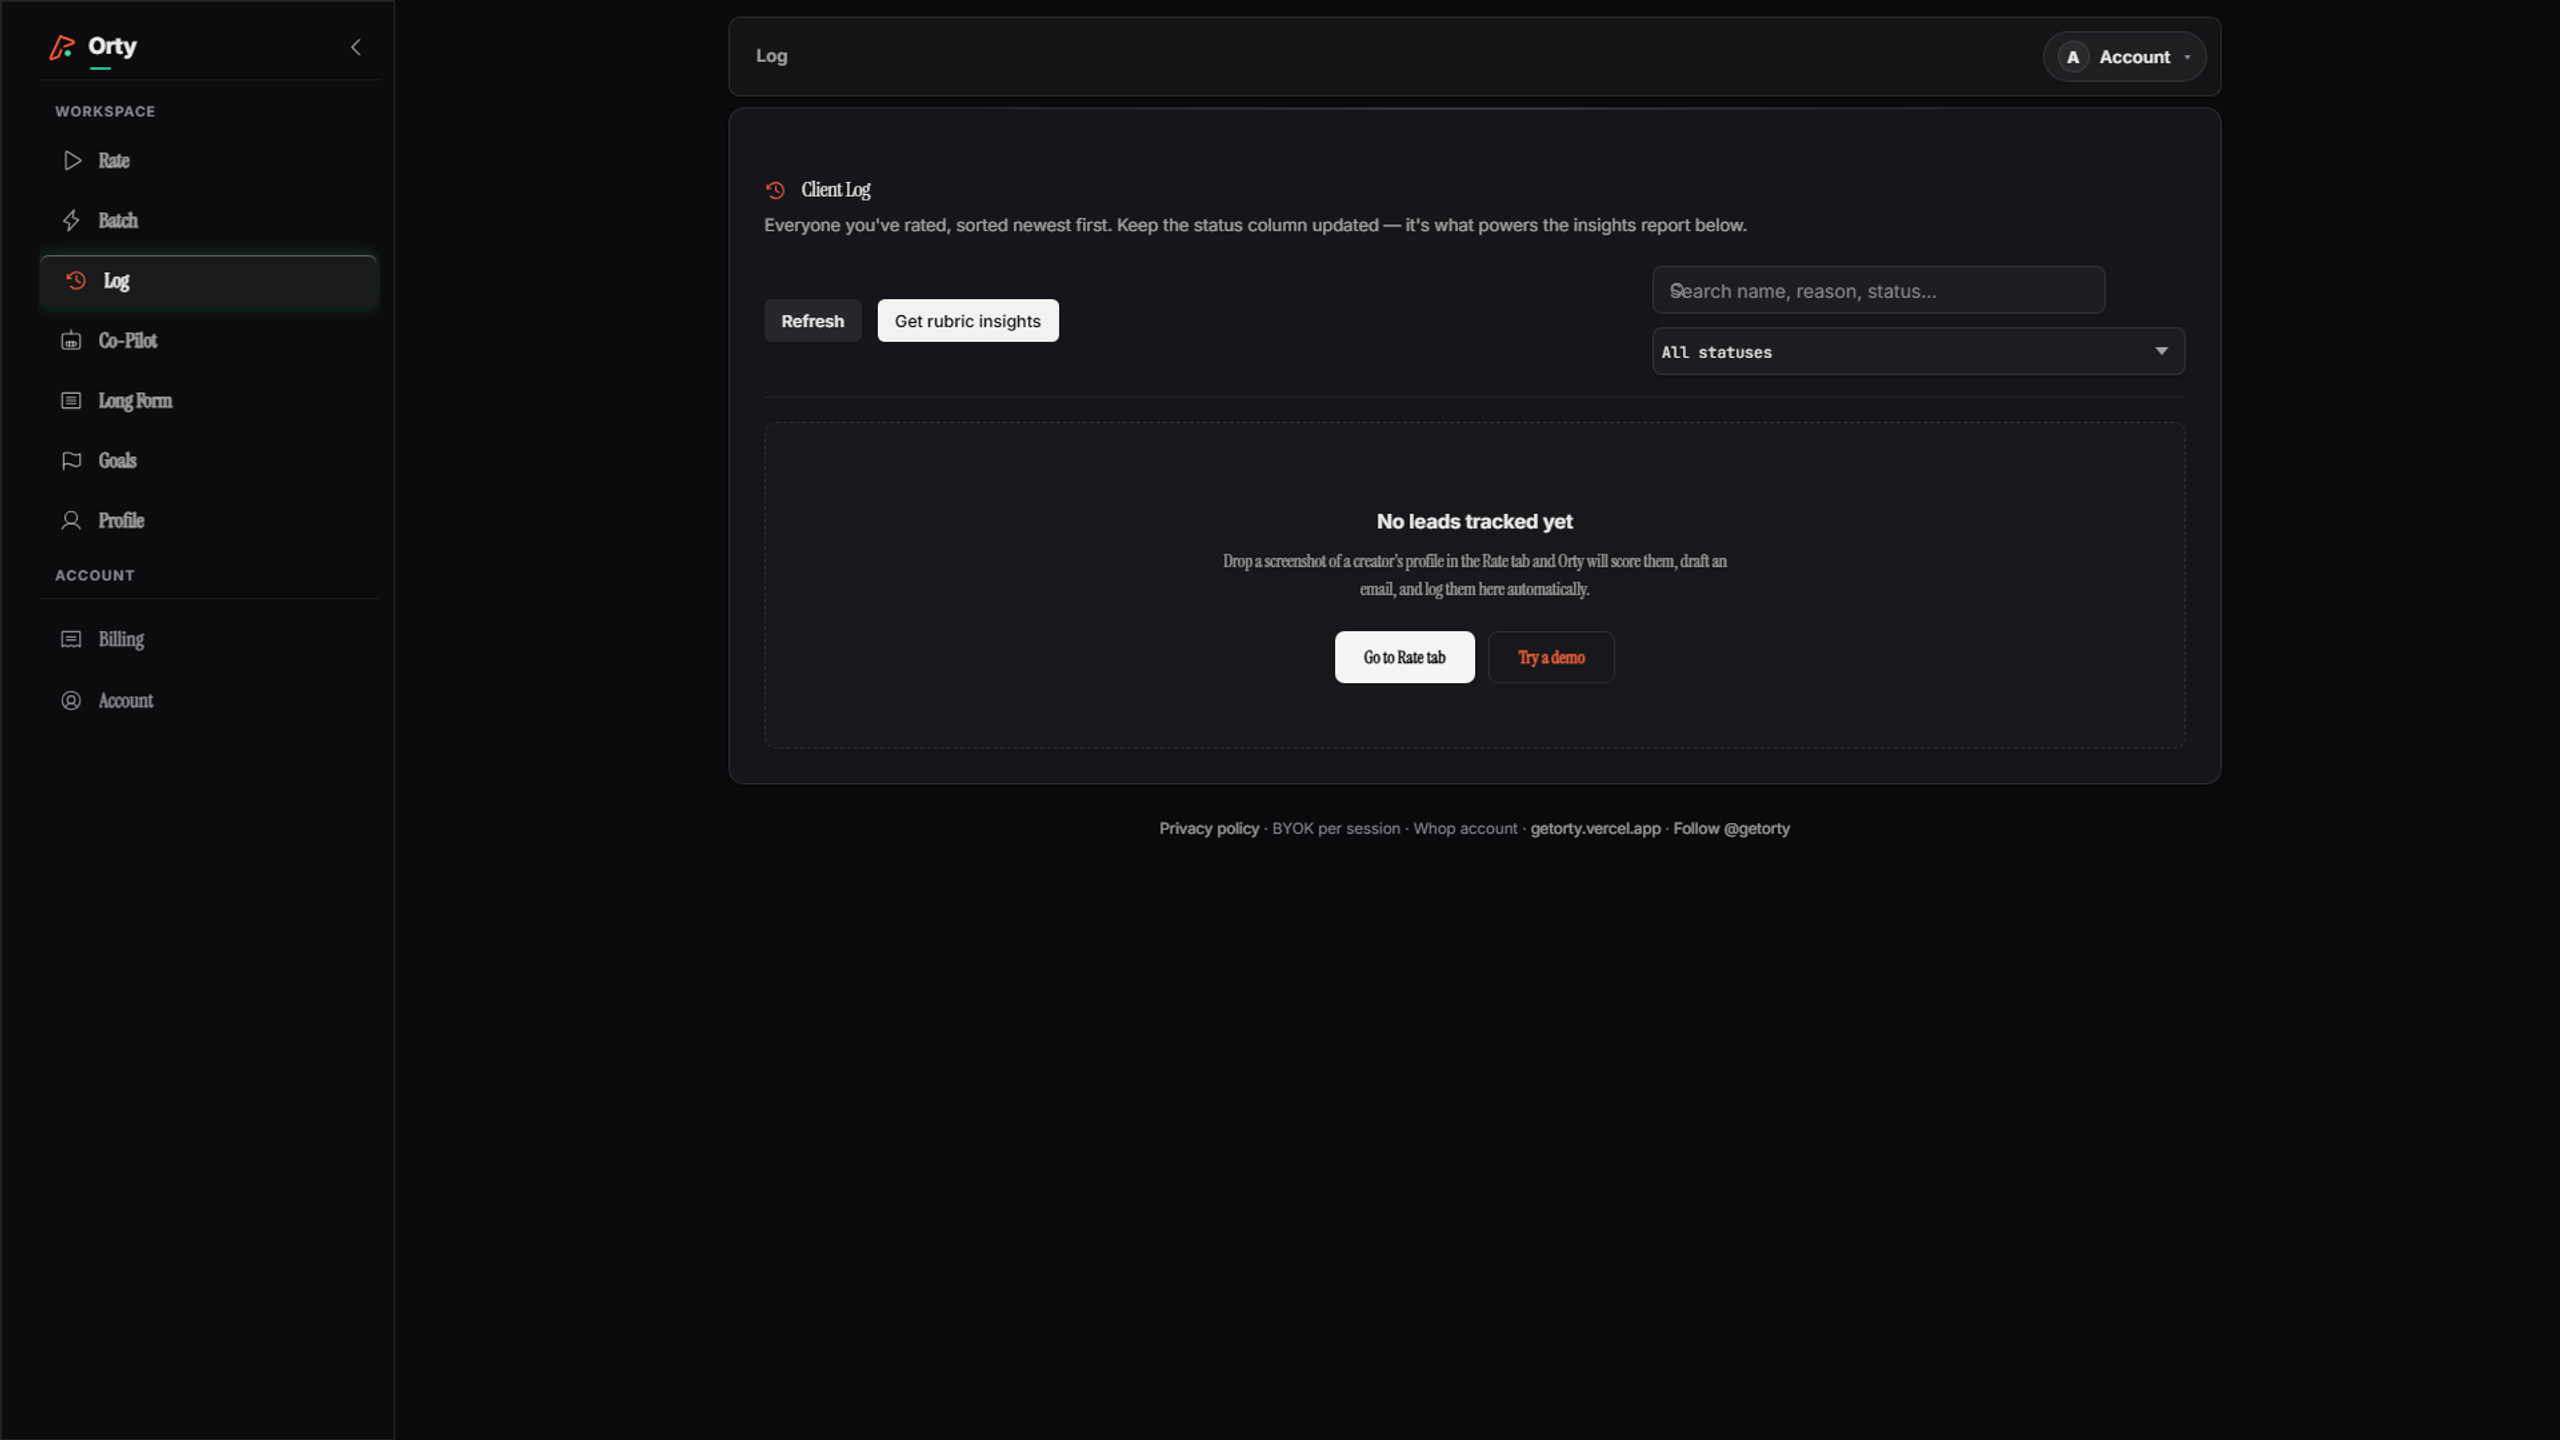Expand the All statuses filter dropdown

pos(1918,351)
